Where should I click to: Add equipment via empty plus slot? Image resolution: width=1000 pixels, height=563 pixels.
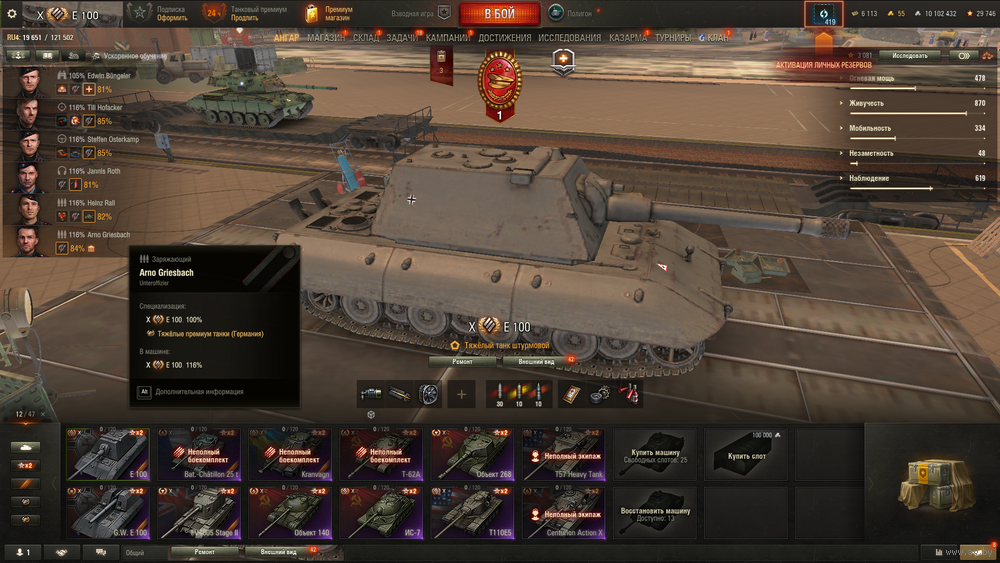tap(461, 394)
